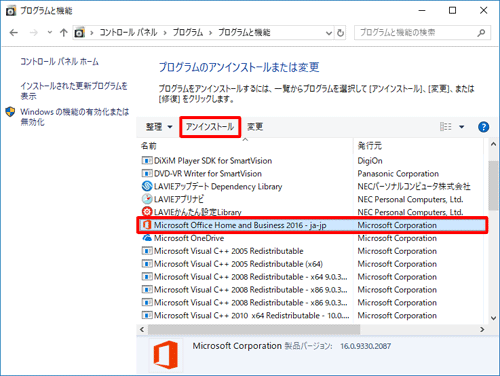Select DVD-VR Writer for SmartVision icon
The image size is (500, 376).
(x=147, y=174)
